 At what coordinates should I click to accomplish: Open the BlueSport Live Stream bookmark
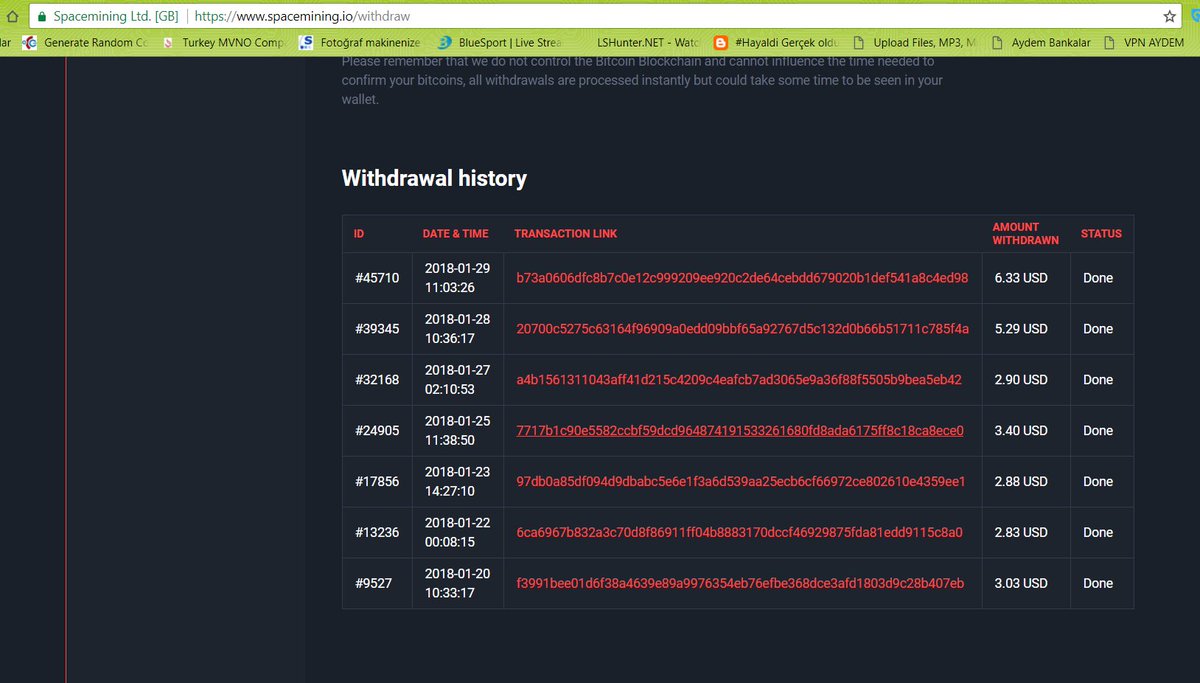pyautogui.click(x=500, y=43)
